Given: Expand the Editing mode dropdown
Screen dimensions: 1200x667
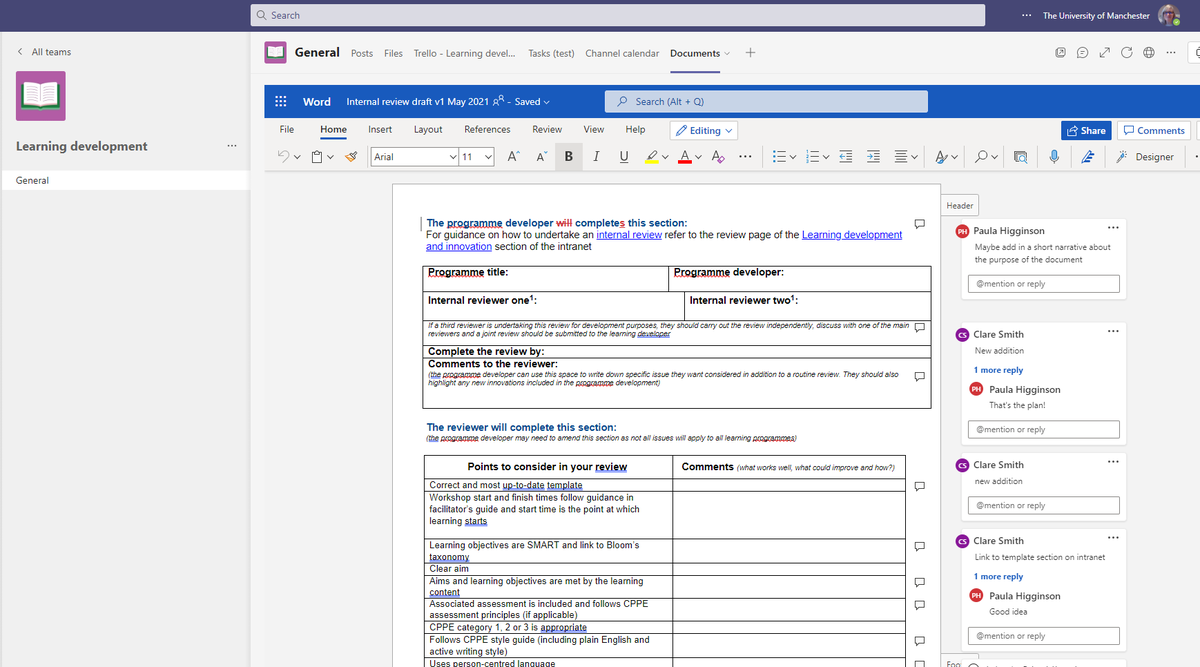Looking at the screenshot, I should coord(704,130).
